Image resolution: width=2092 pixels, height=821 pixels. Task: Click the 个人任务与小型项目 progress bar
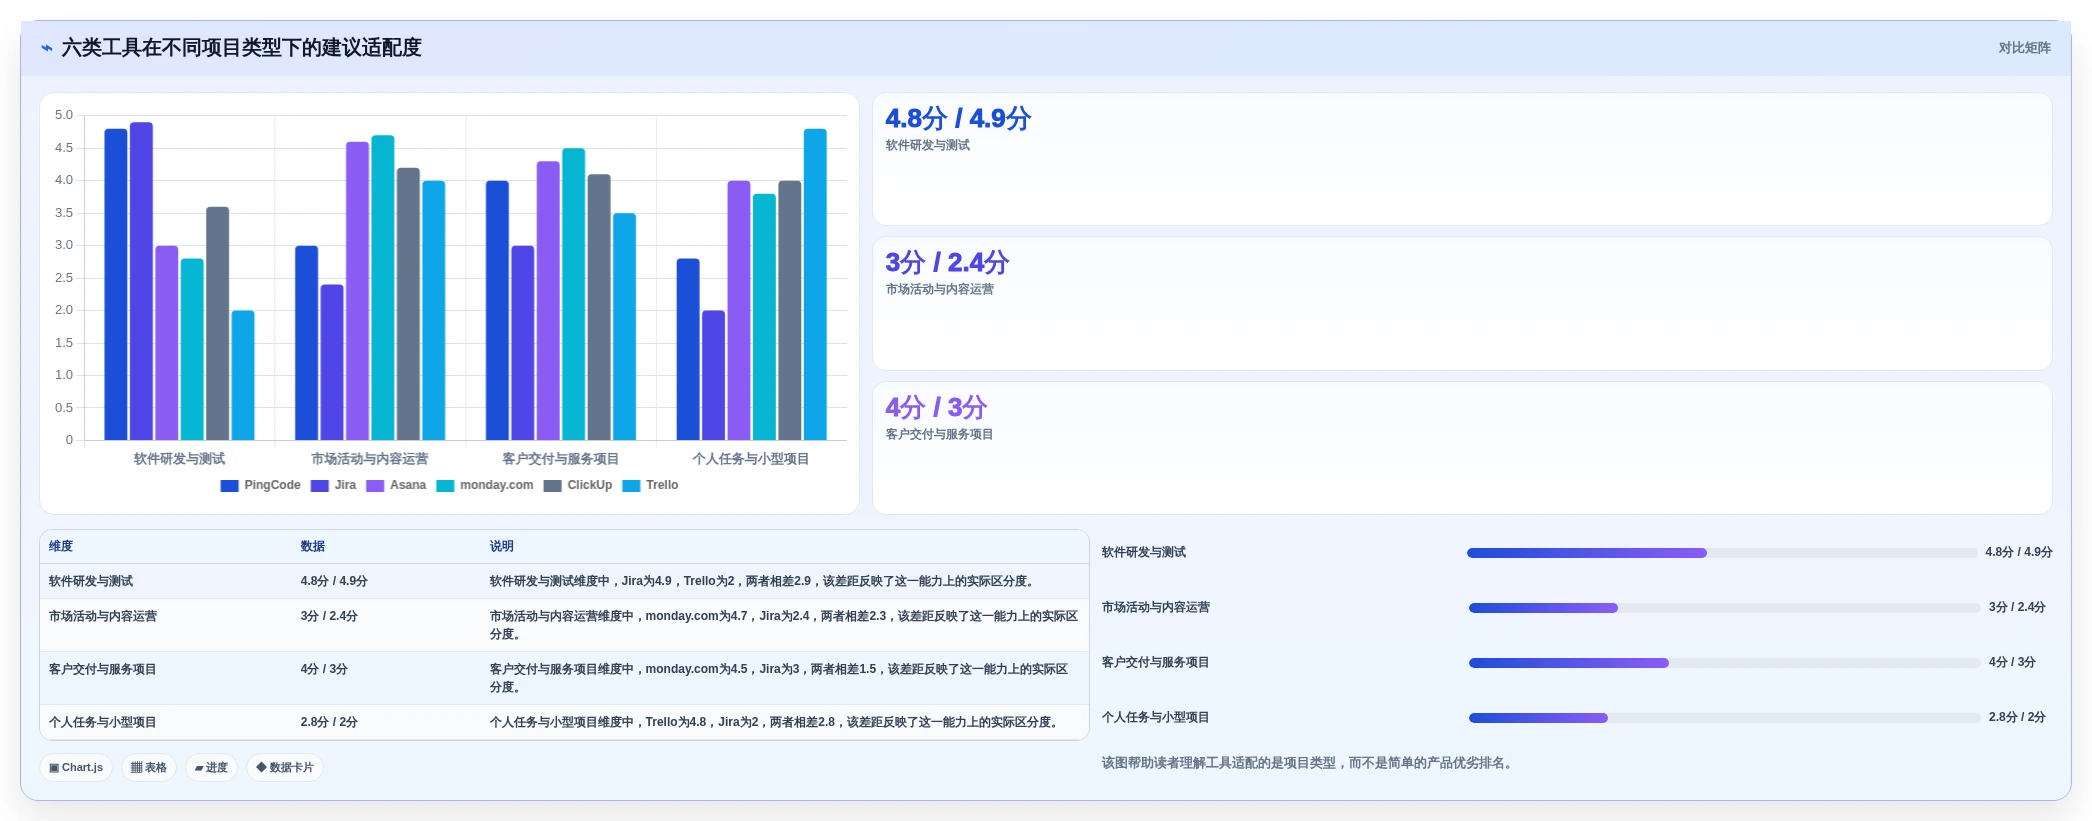click(1724, 718)
